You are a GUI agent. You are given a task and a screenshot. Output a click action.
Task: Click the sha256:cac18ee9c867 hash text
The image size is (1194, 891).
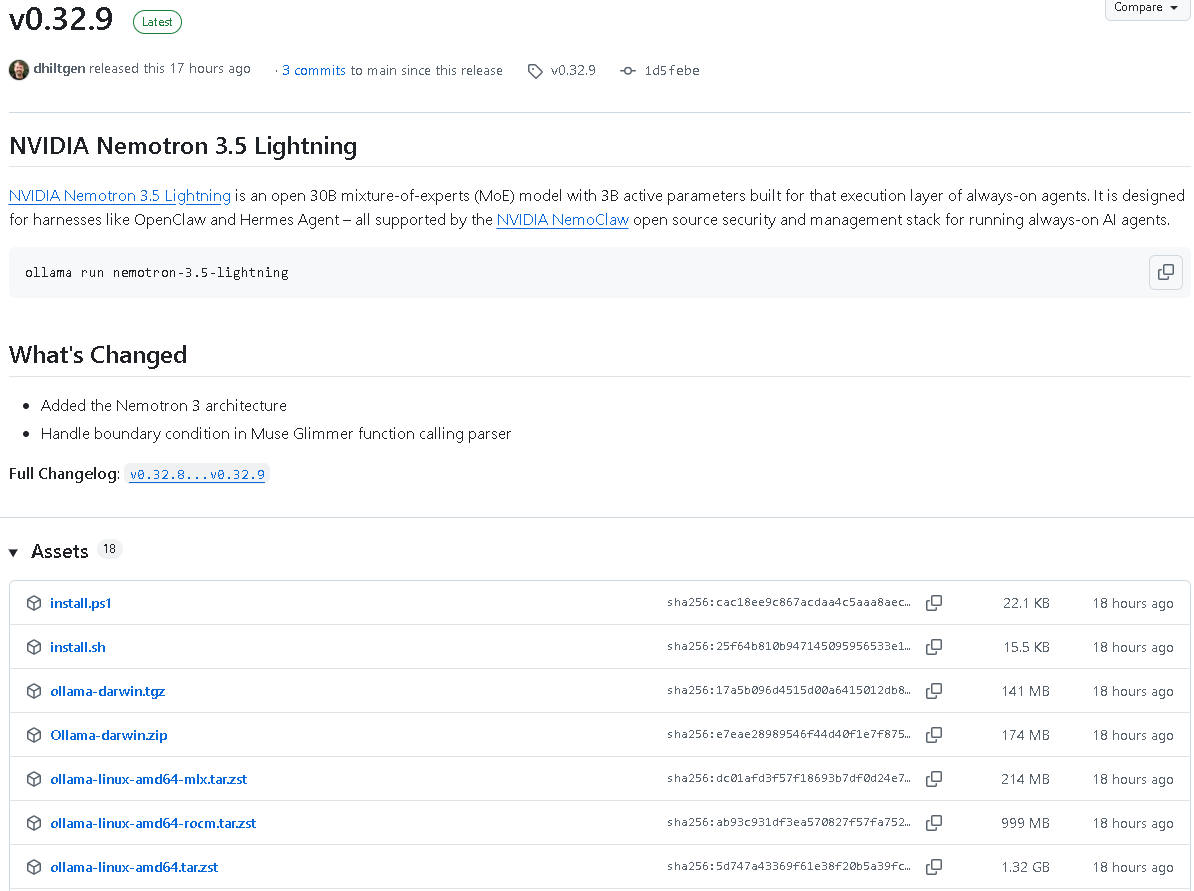(789, 602)
